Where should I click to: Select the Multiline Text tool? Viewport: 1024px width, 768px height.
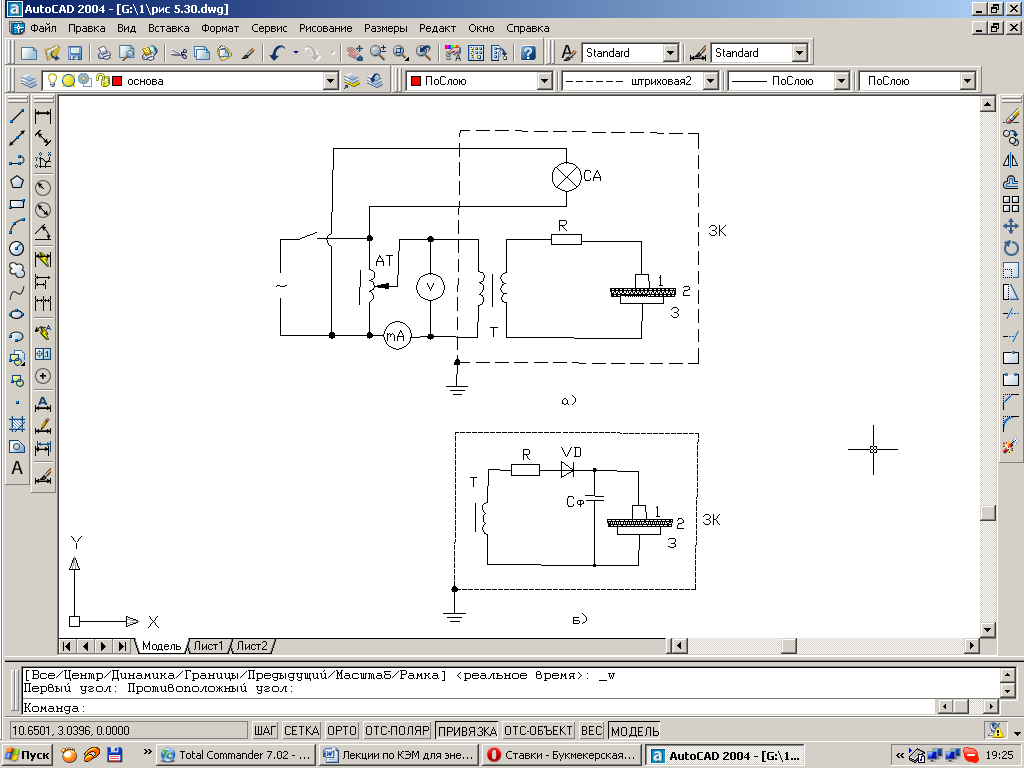coord(17,468)
